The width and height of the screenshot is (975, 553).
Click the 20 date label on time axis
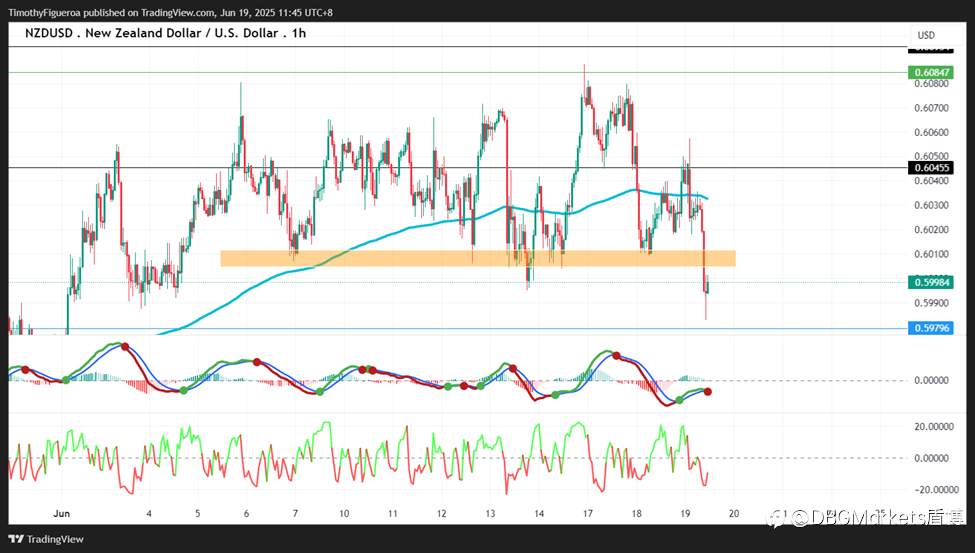(x=734, y=514)
